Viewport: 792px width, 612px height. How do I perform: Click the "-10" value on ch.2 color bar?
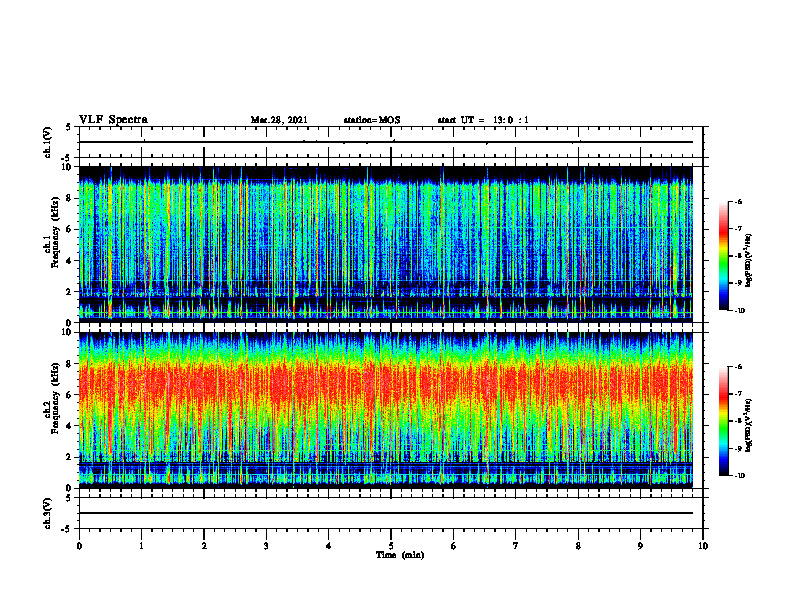(x=739, y=476)
